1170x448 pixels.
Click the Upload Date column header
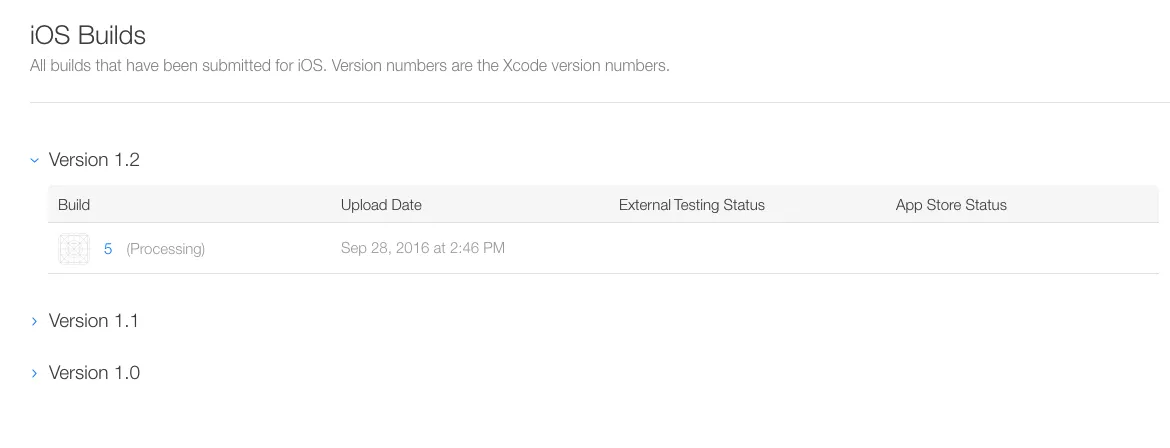coord(381,205)
